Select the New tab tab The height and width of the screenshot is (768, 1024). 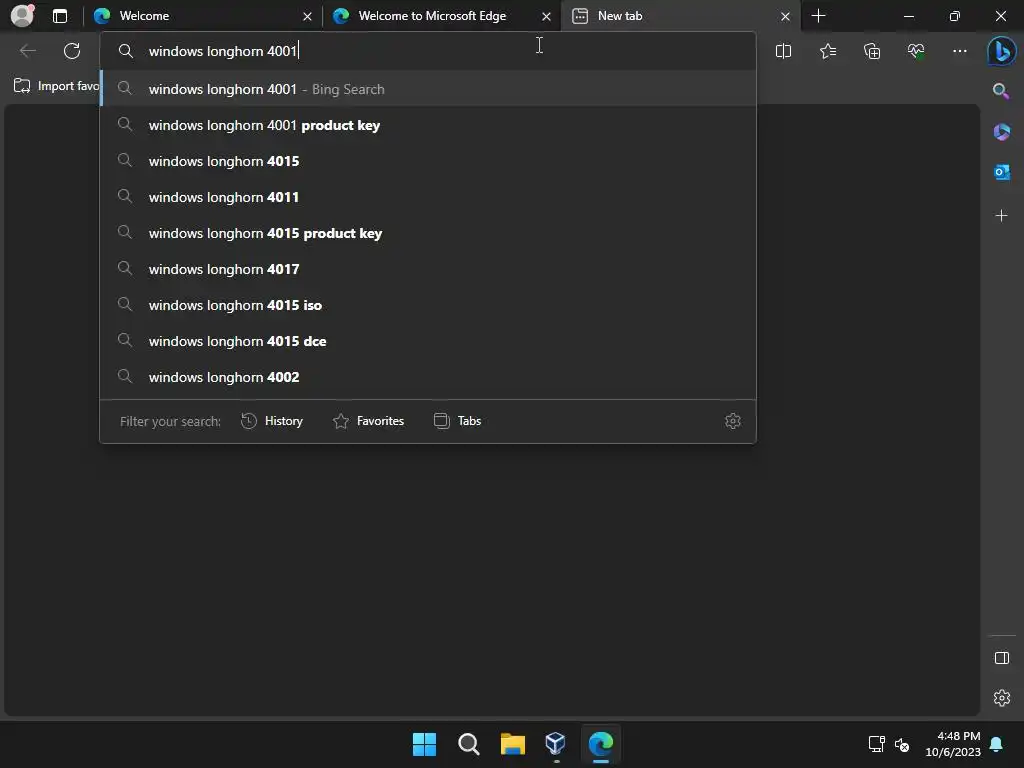[x=679, y=16]
